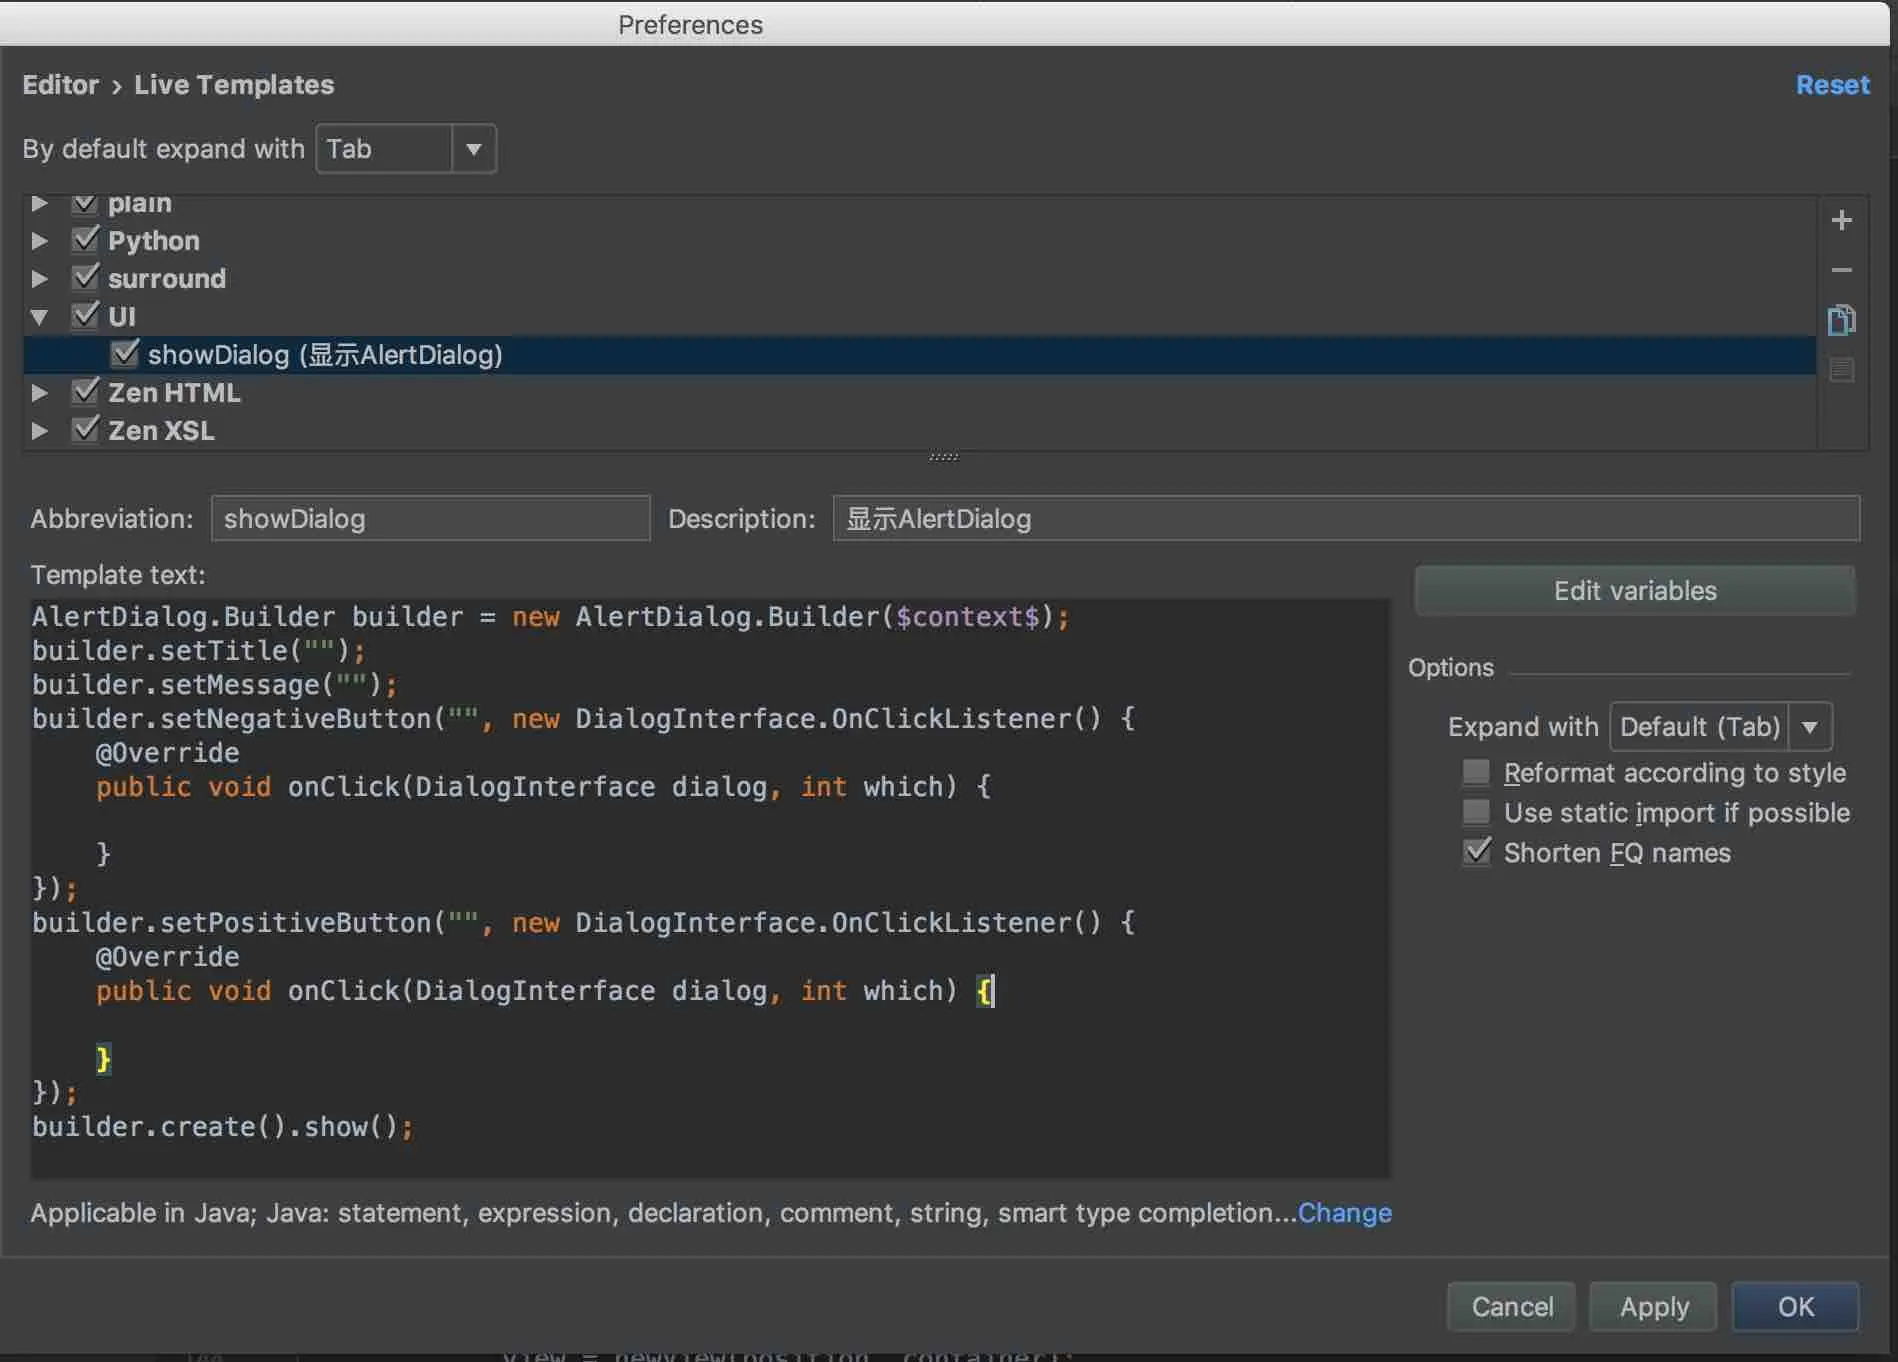Disable the showDialog template checkbox

tap(125, 354)
